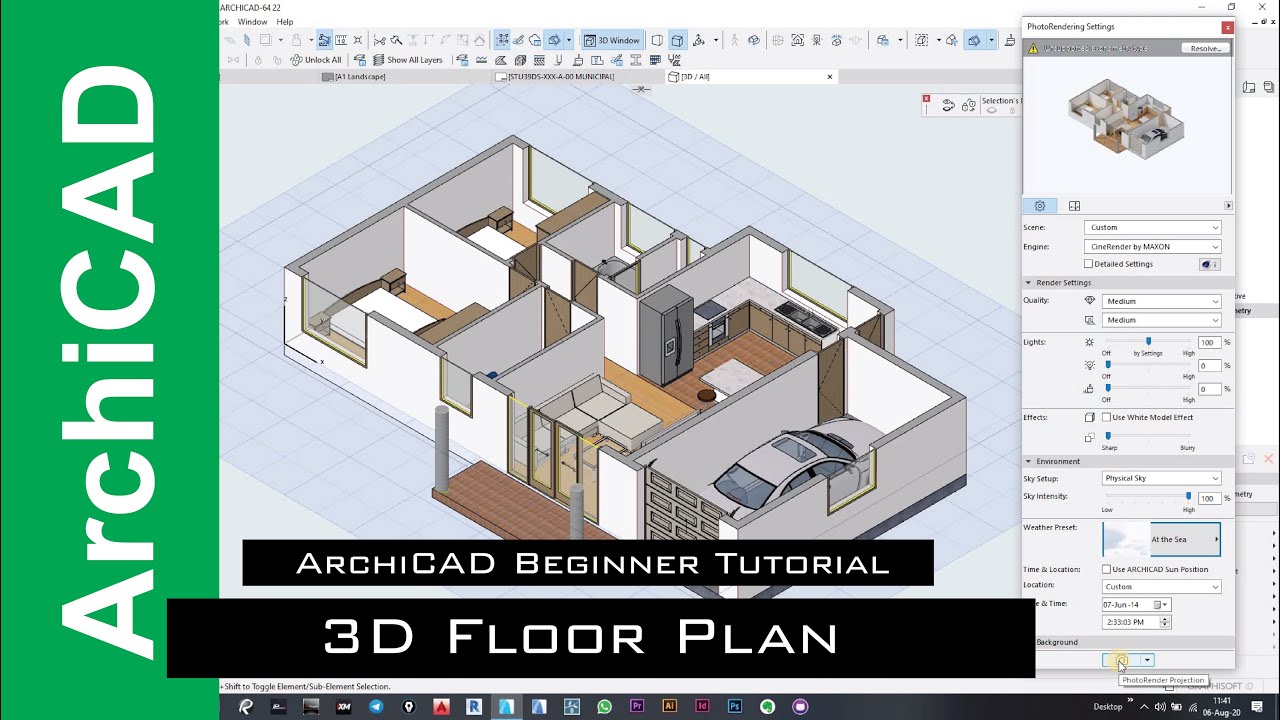
Task: Click Show All Layers button
Action: (408, 60)
